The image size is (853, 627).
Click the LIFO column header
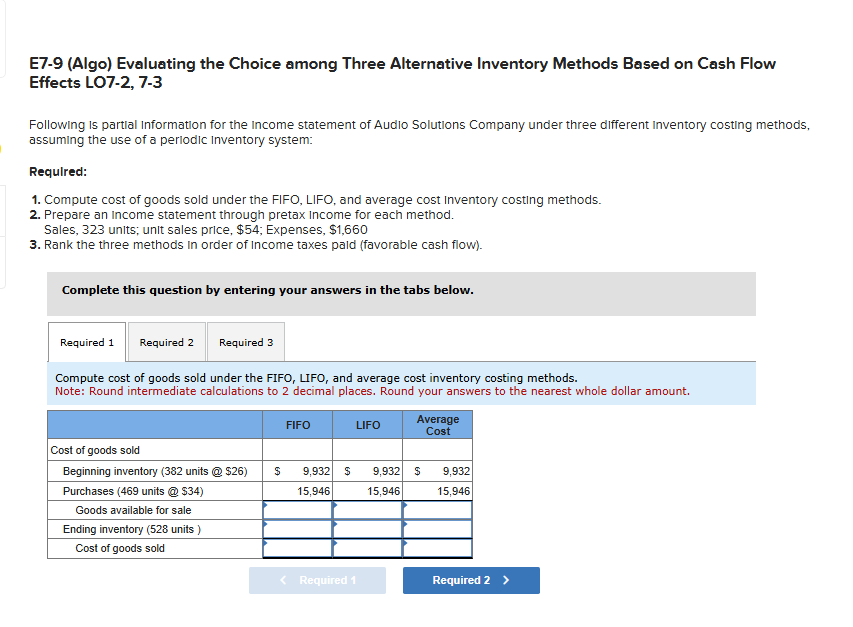[x=367, y=425]
